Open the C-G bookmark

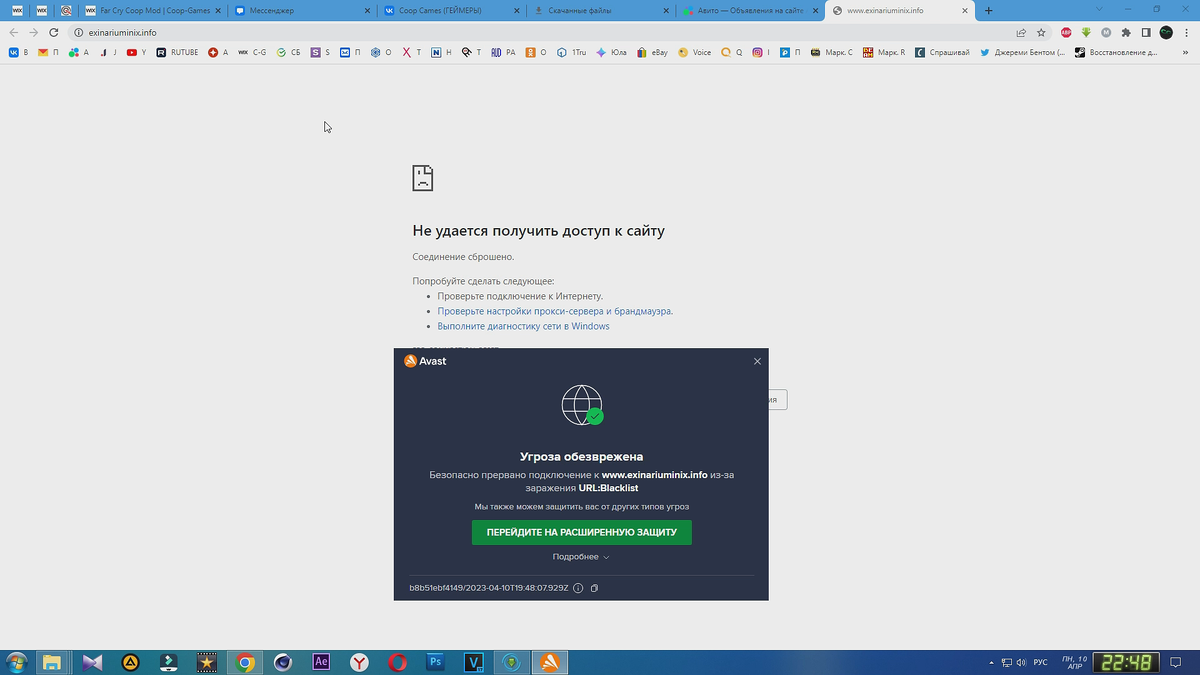click(x=252, y=52)
